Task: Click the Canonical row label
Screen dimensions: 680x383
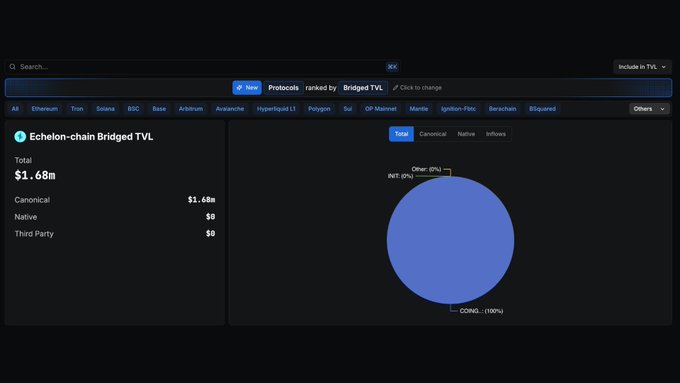Action: click(32, 200)
